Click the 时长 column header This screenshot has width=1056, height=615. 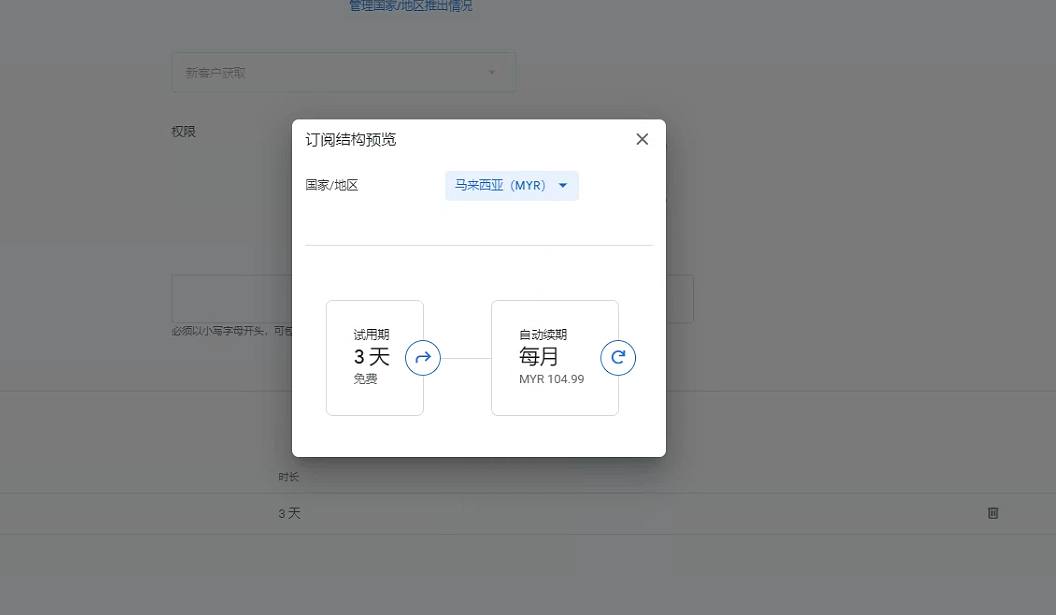click(x=288, y=477)
